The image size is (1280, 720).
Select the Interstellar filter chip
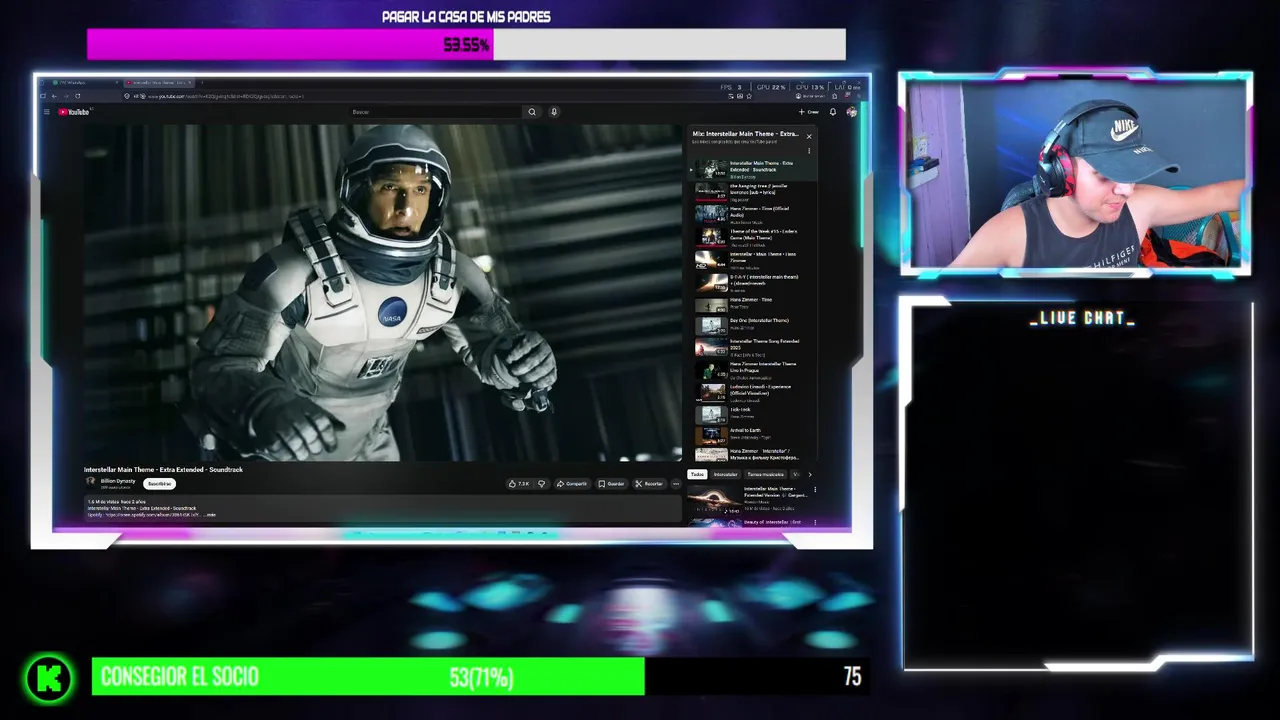click(x=725, y=474)
